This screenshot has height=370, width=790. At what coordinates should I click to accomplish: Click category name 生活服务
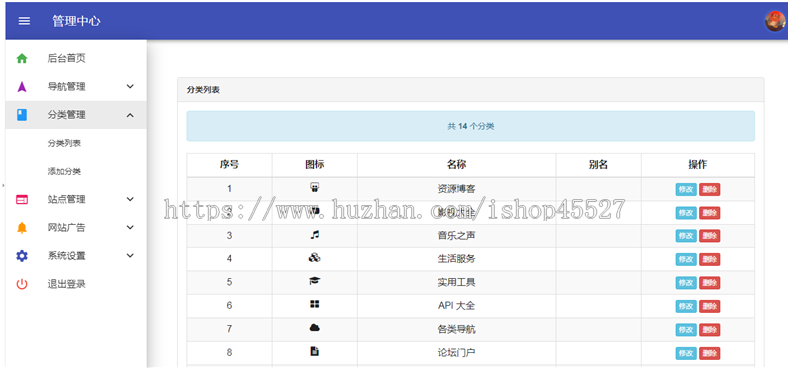(x=456, y=259)
